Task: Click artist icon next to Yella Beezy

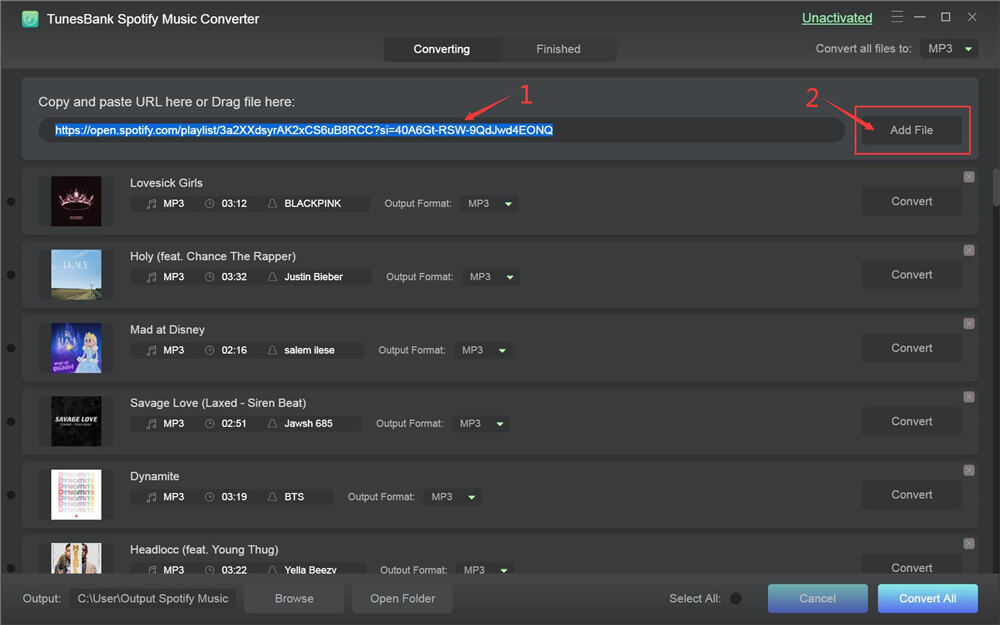Action: coord(272,570)
